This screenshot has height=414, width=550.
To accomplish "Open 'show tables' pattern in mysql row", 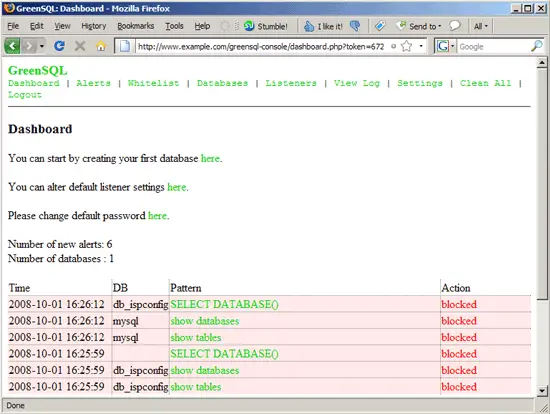I will click(196, 337).
